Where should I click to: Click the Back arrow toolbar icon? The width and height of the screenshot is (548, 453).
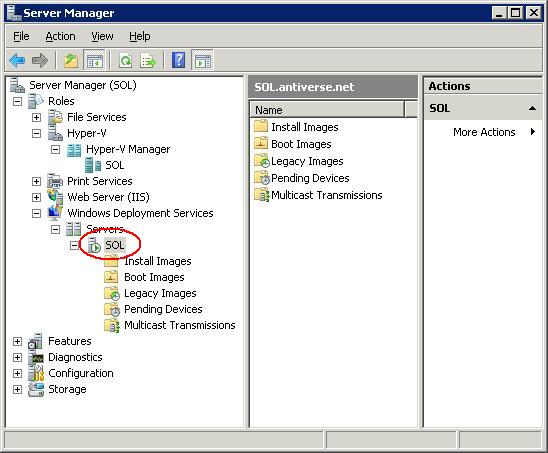tap(17, 60)
